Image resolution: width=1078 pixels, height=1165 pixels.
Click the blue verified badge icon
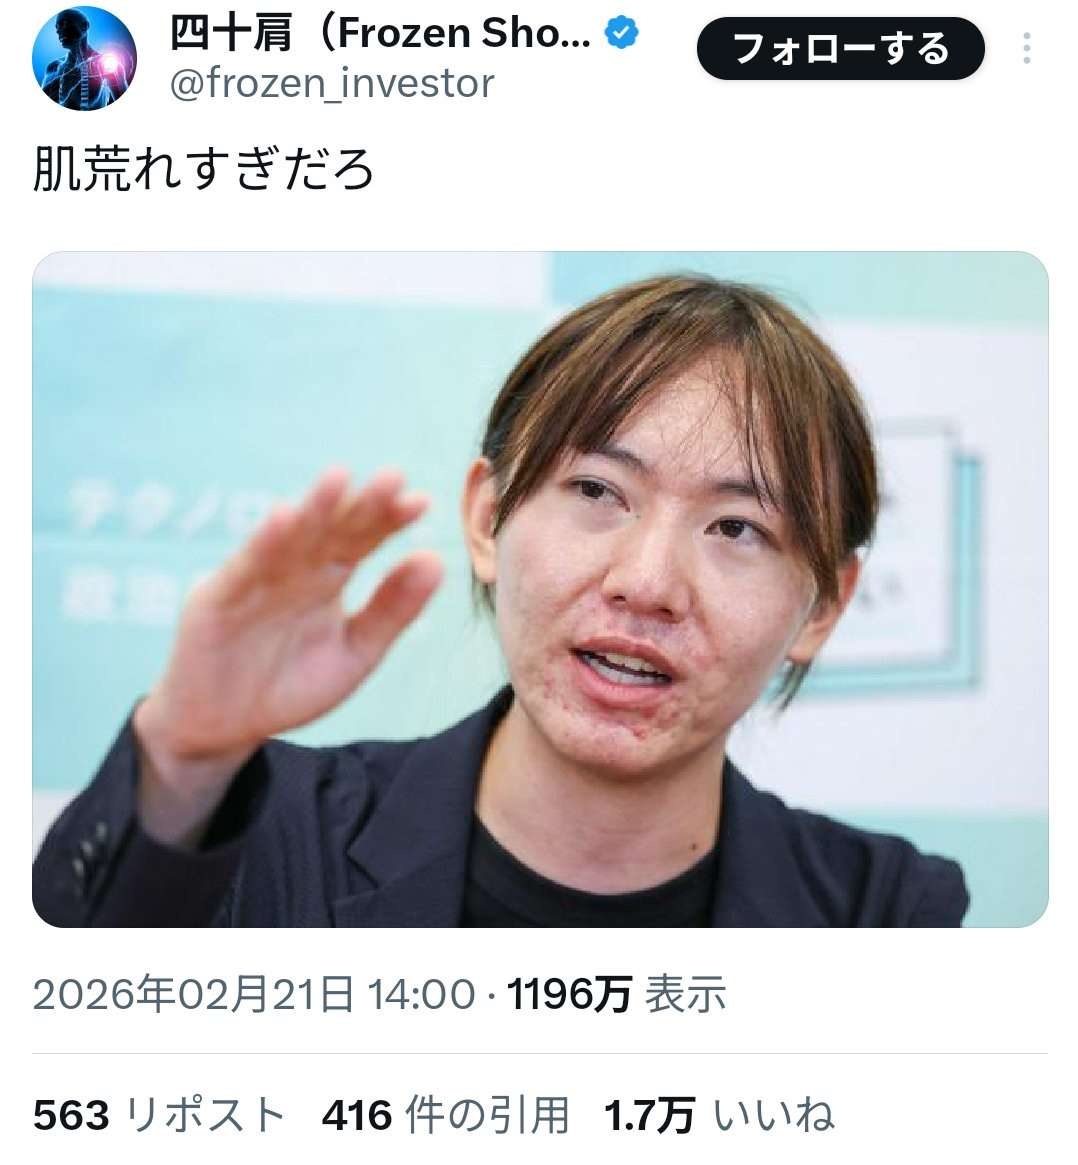click(x=622, y=33)
